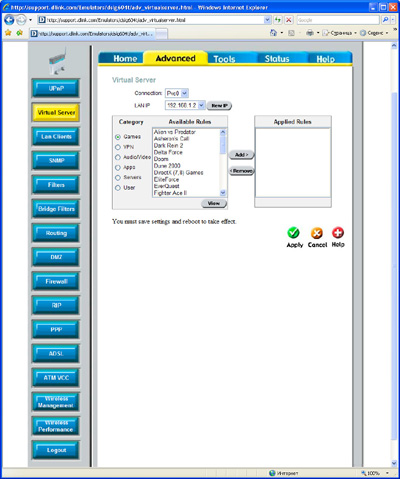Click the browser refresh icon
This screenshot has height=479, width=400.
click(x=278, y=20)
